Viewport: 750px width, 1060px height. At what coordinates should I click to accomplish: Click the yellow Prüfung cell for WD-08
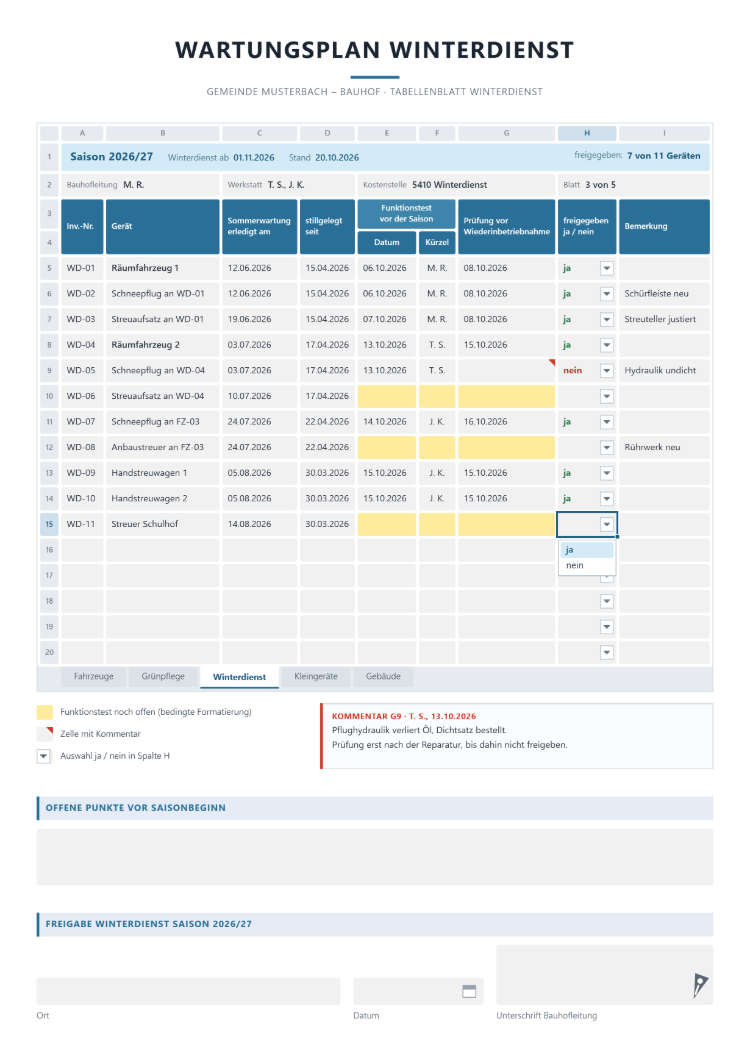pyautogui.click(x=507, y=448)
